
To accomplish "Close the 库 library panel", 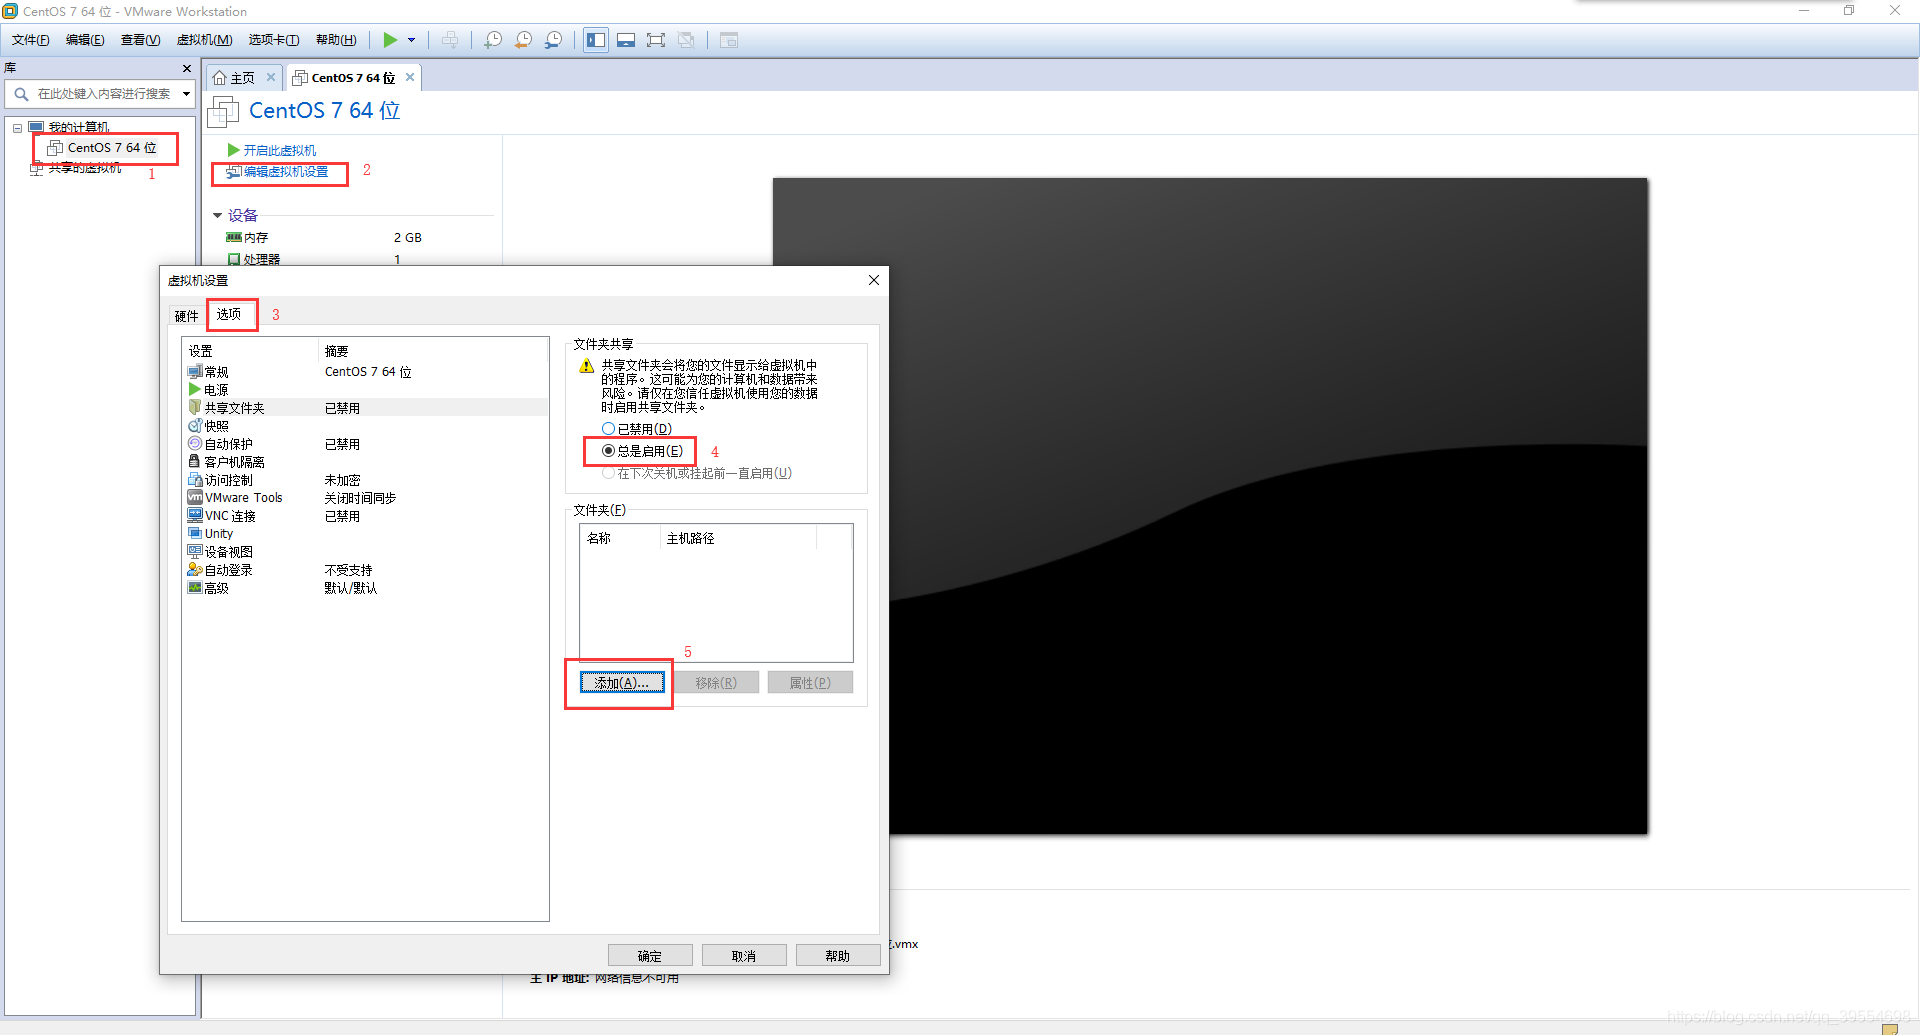I will [186, 68].
